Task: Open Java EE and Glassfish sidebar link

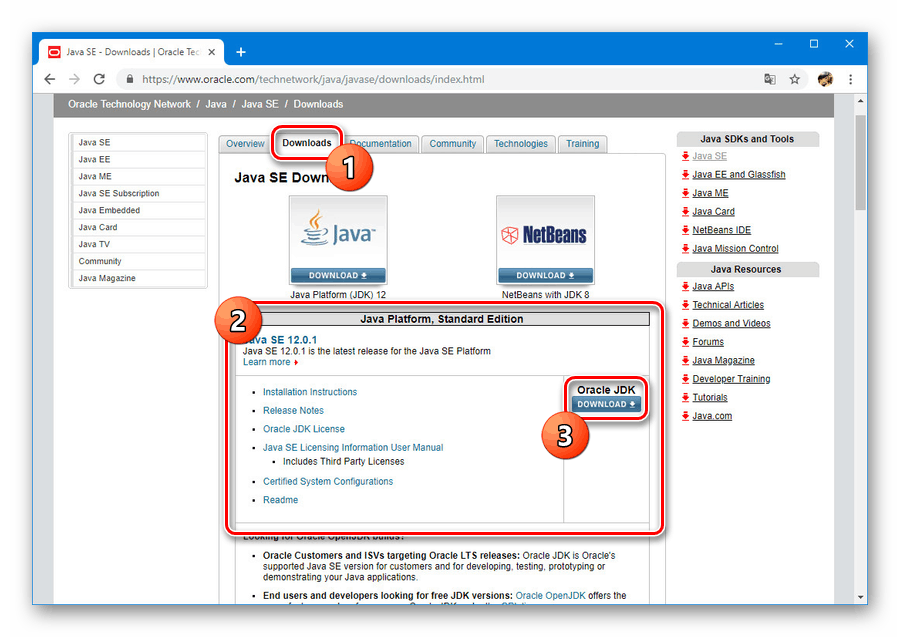Action: coord(739,174)
